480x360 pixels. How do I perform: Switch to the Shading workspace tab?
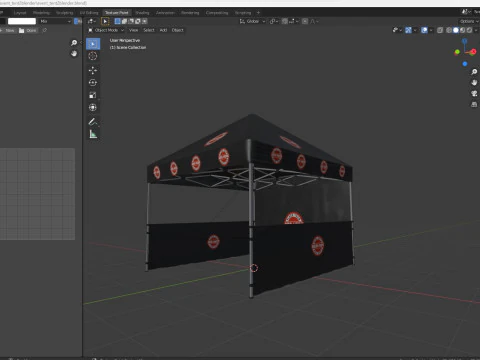click(142, 13)
